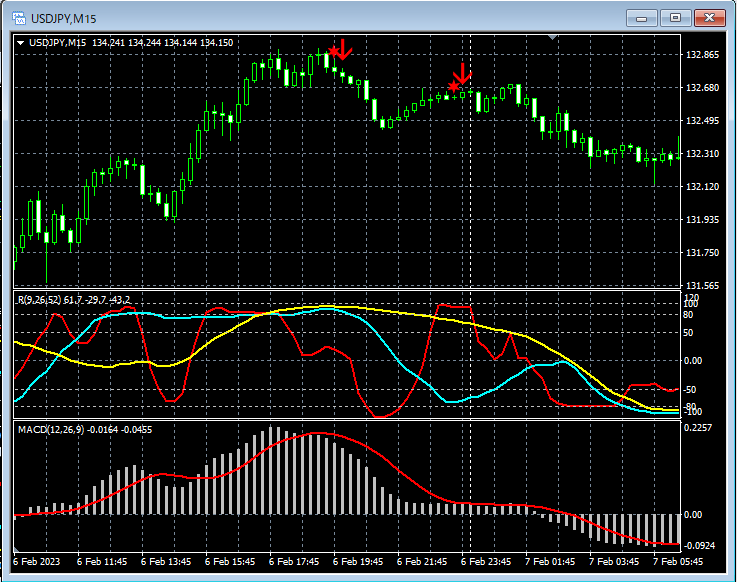738x582 pixels.
Task: Click the 132.865 price scale label
Action: pos(704,55)
